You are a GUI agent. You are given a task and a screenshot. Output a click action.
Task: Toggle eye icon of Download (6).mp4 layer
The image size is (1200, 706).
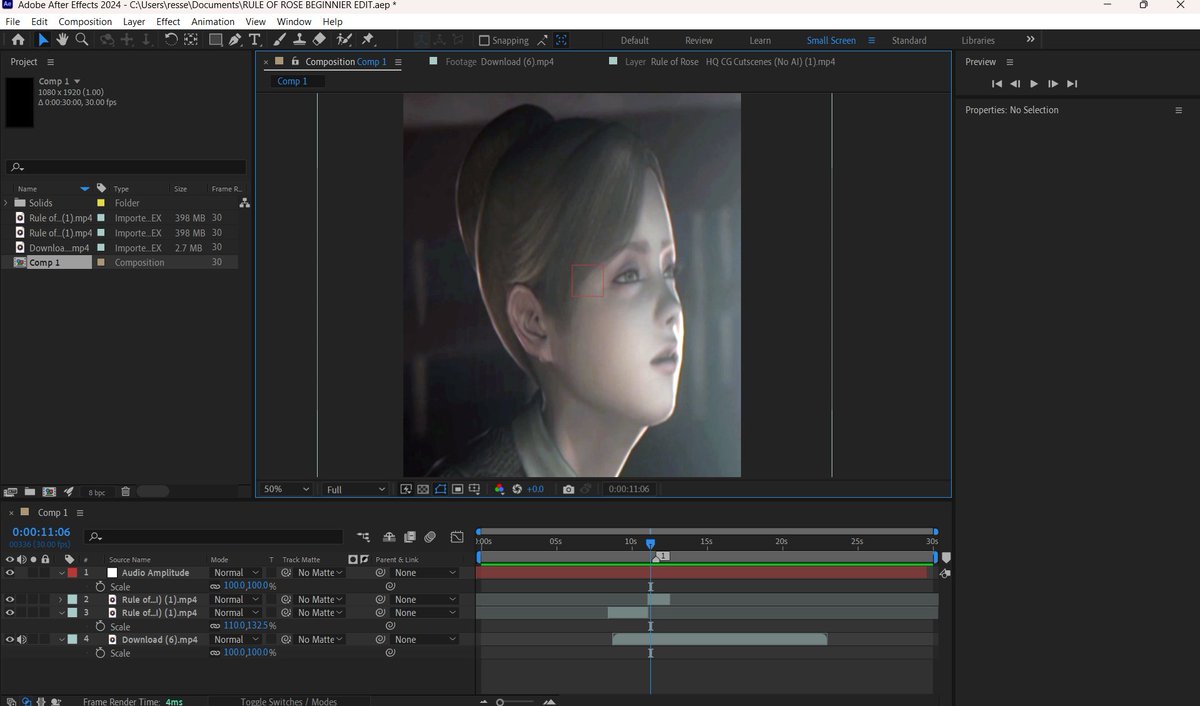[10, 640]
